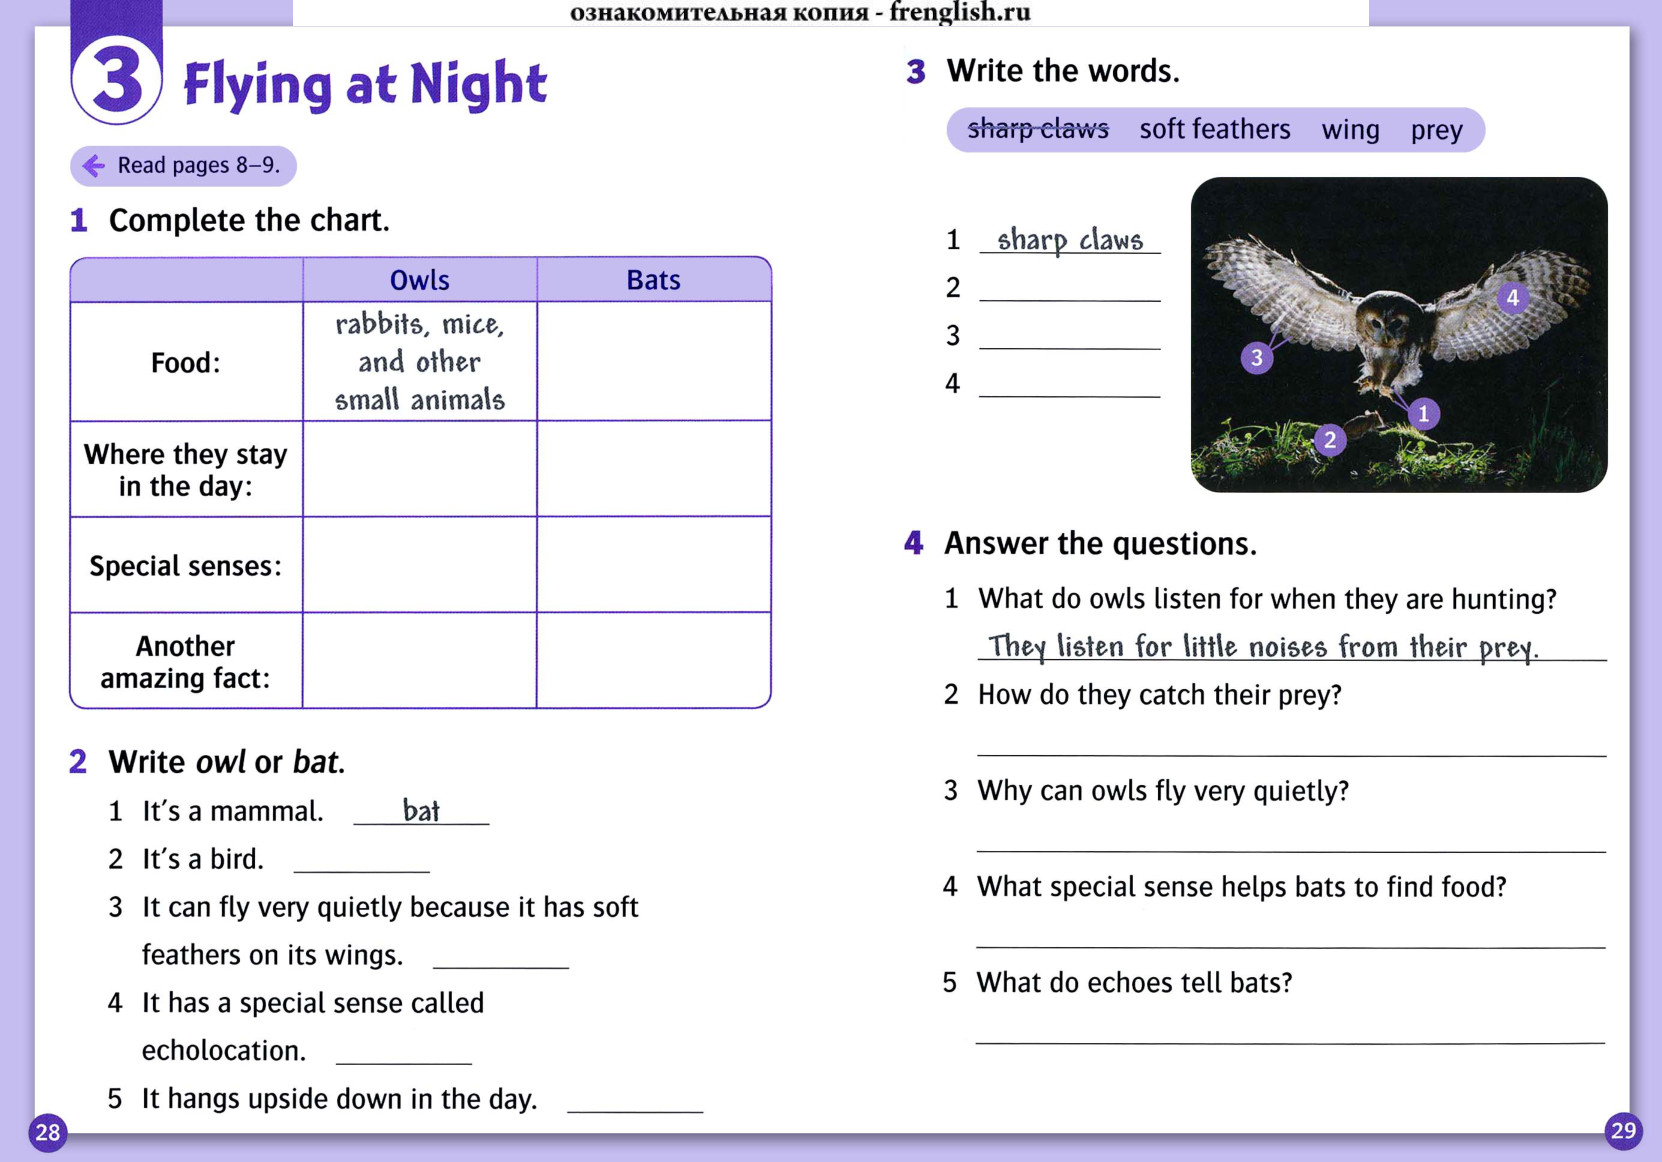This screenshot has height=1162, width=1662.
Task: Click label marker 1 on the owl photo
Action: [1423, 413]
